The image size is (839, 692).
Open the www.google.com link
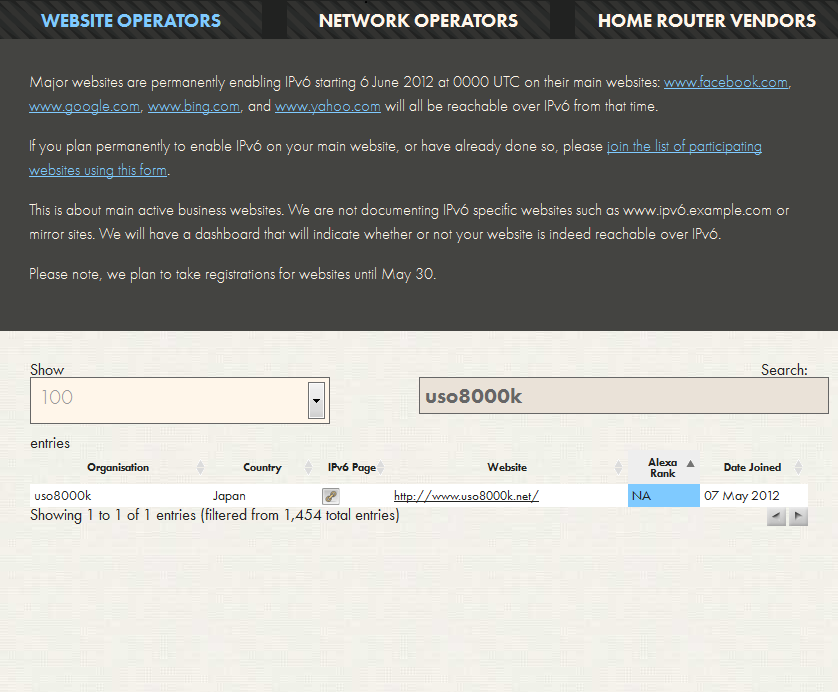[x=85, y=107]
